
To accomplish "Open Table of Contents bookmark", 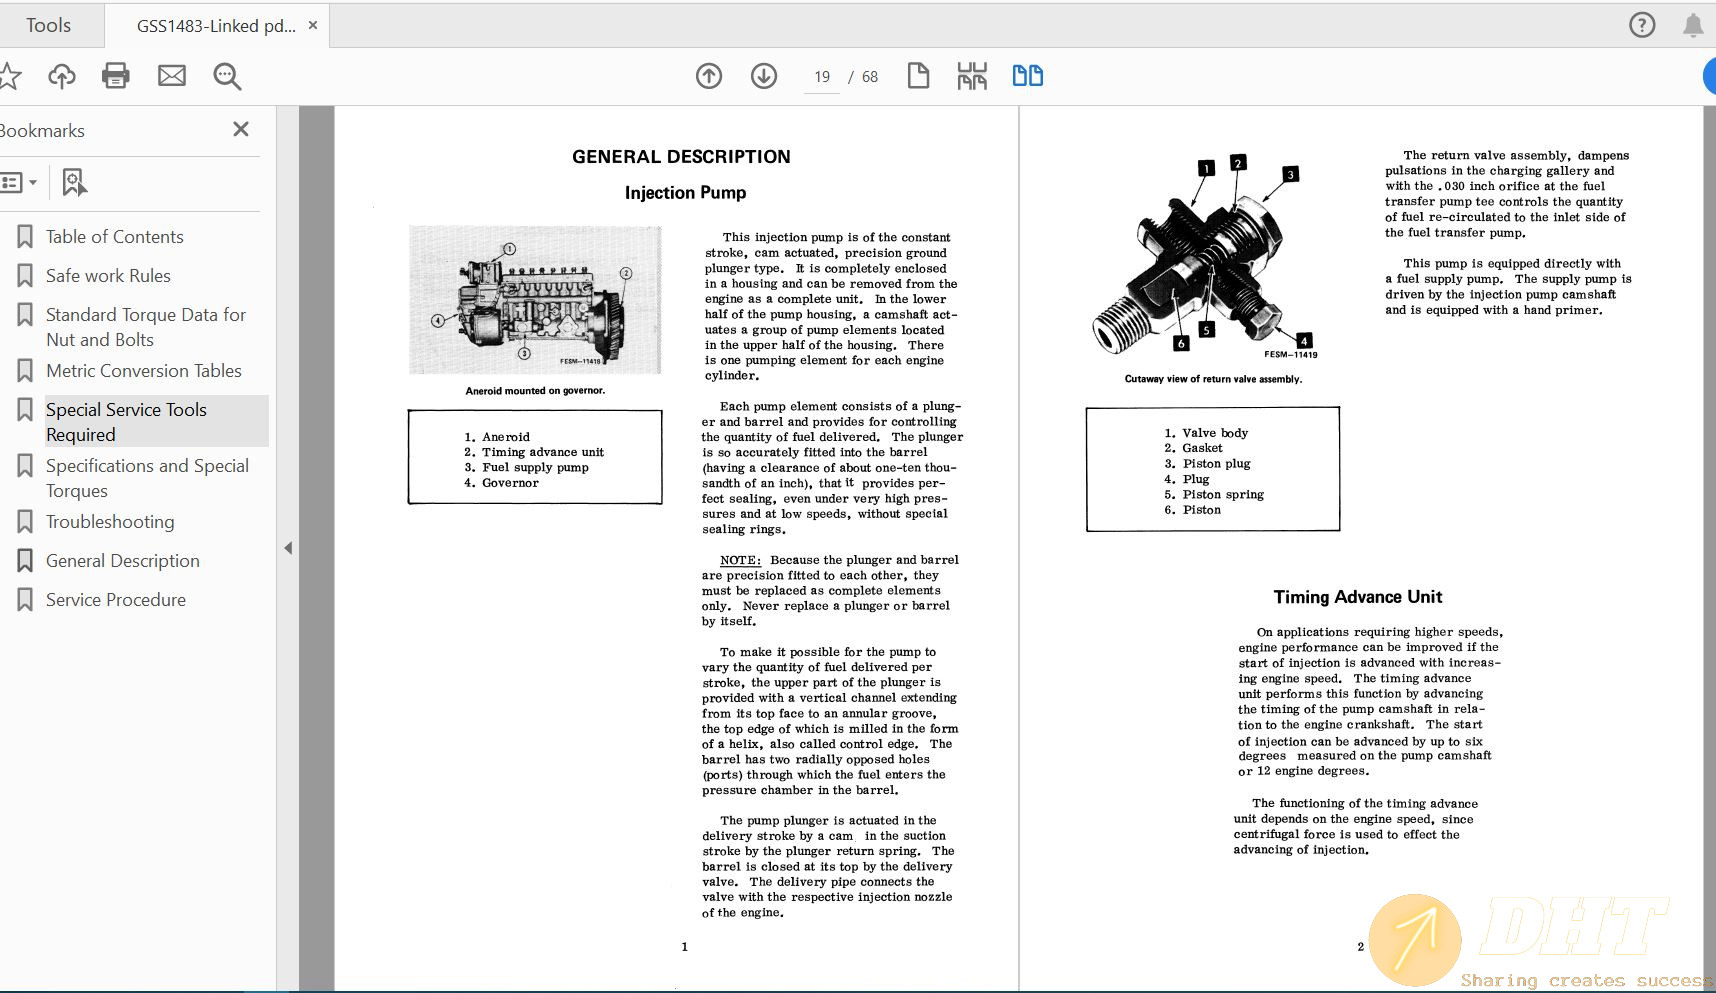I will tap(115, 237).
